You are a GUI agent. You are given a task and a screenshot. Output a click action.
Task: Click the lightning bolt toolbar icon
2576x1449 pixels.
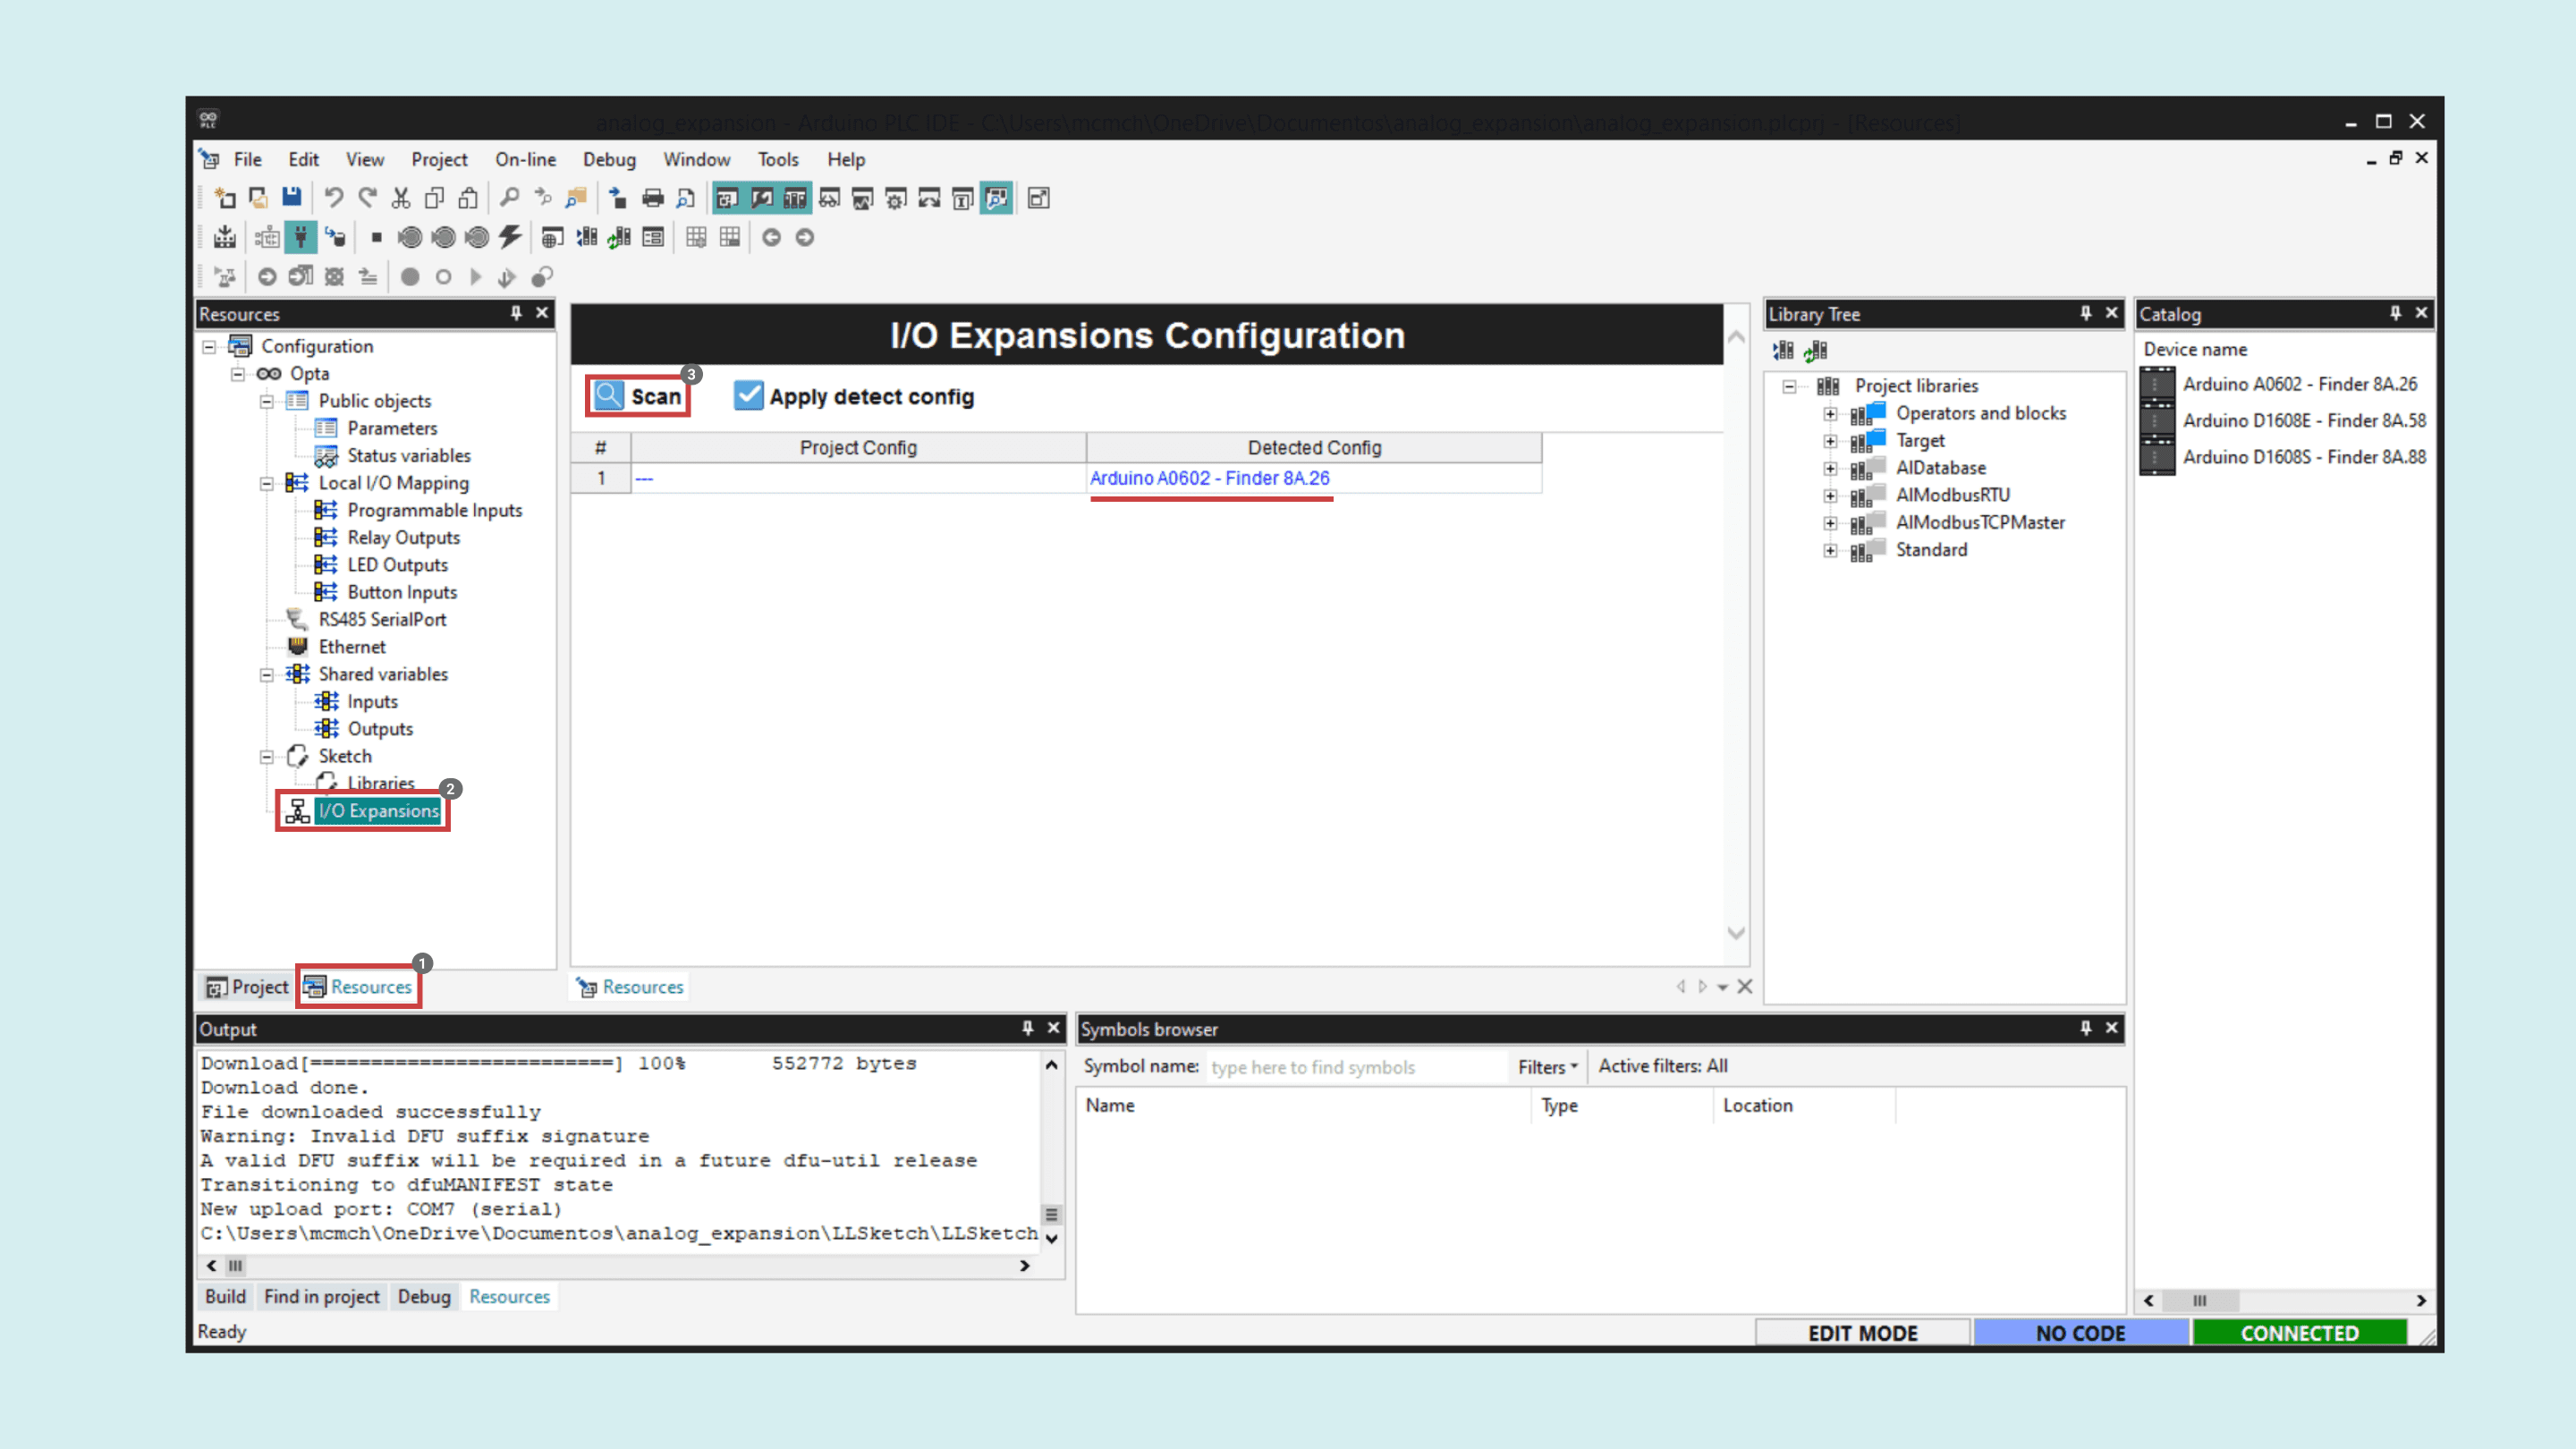(x=511, y=237)
